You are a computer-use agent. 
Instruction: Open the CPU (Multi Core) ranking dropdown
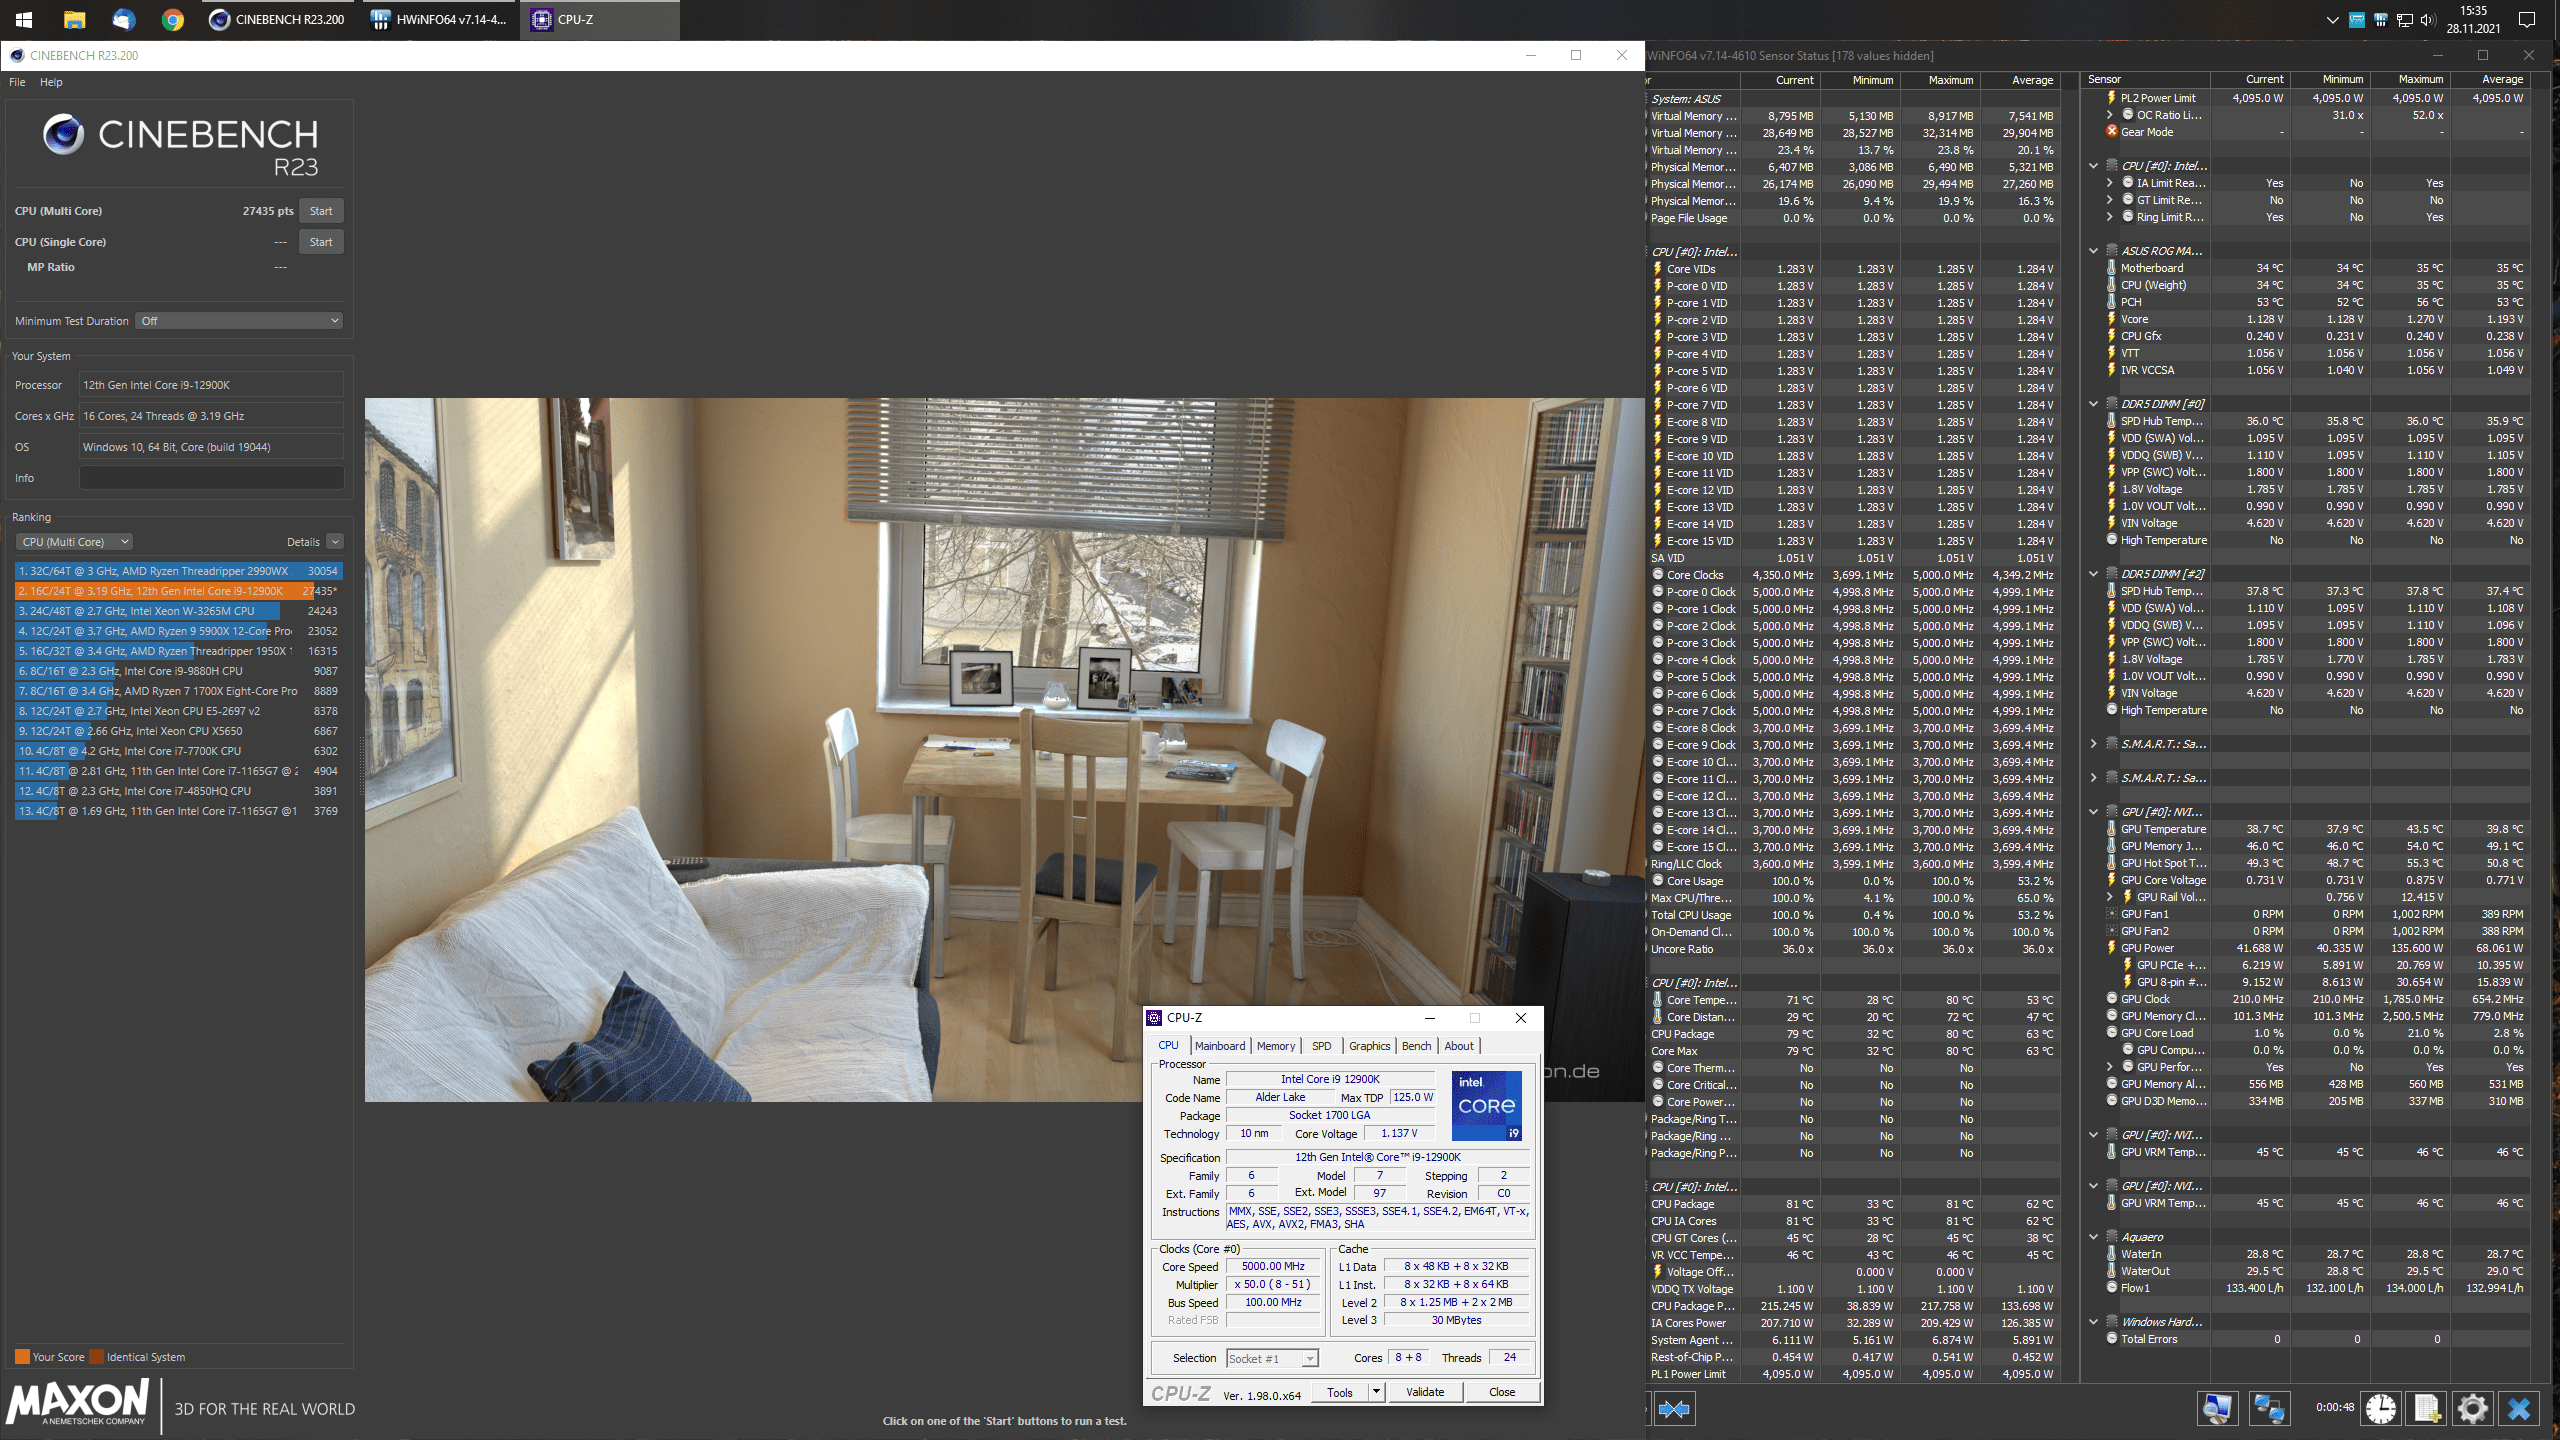point(74,542)
